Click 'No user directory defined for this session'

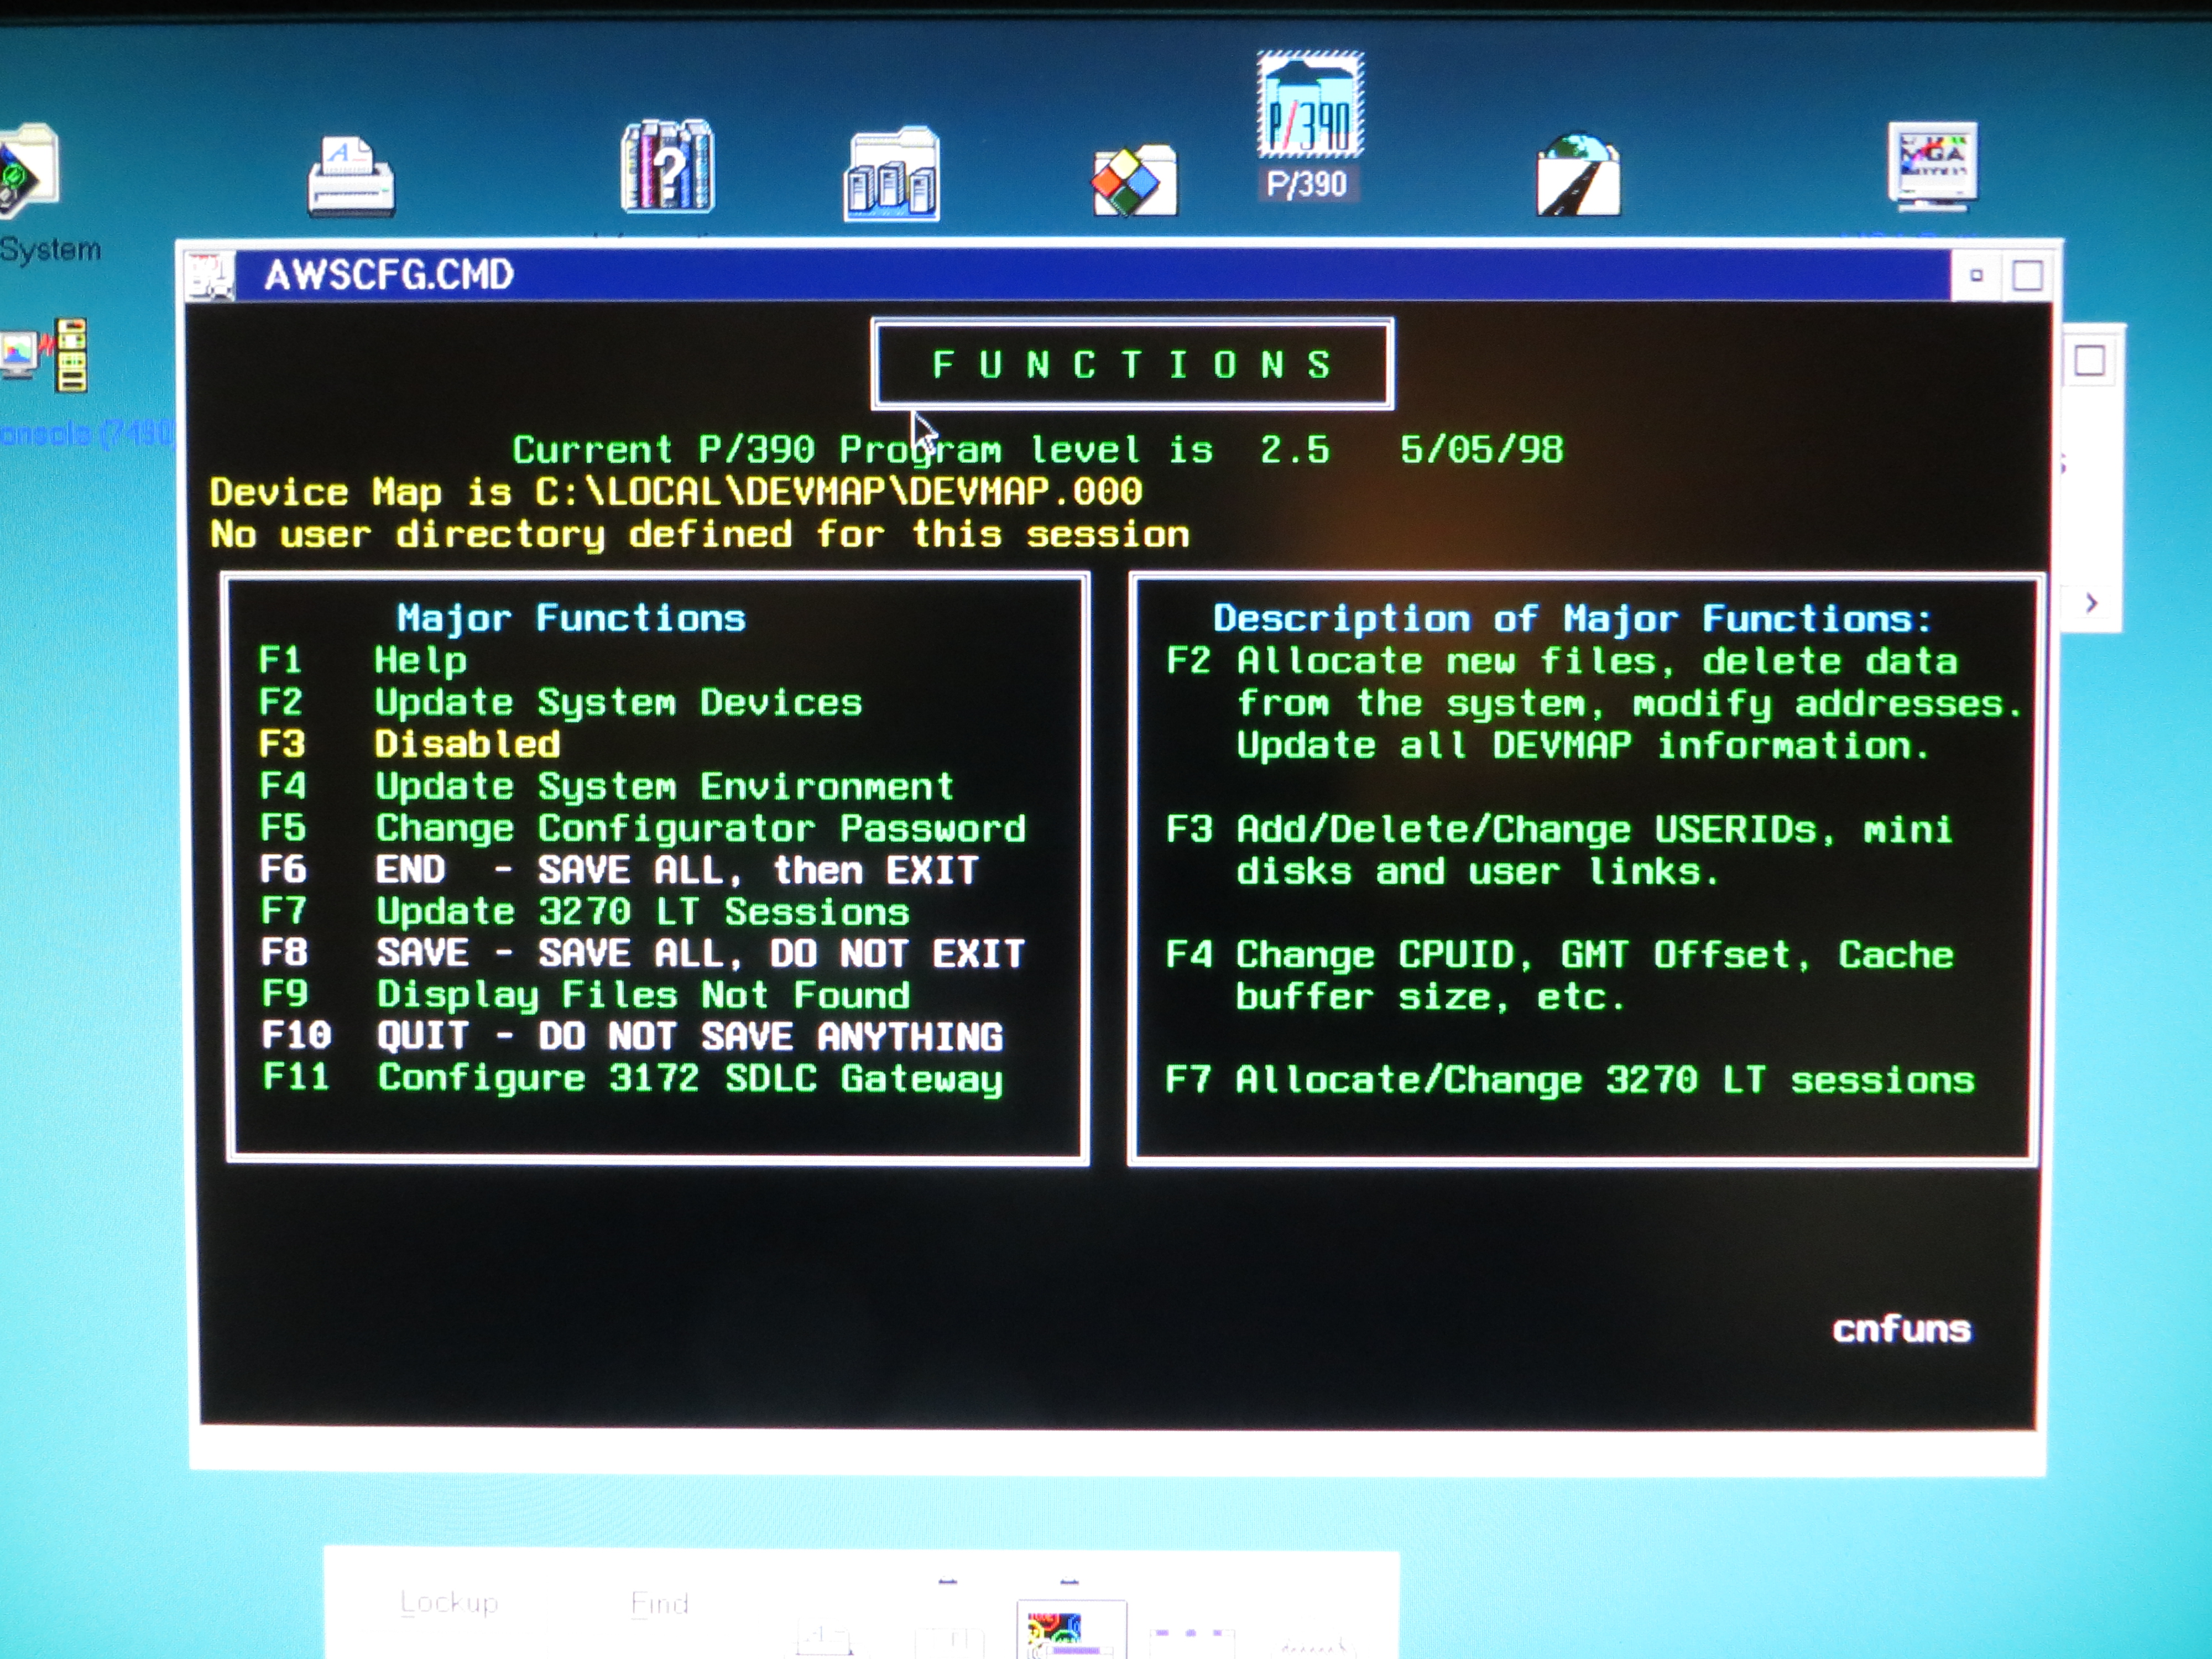click(x=700, y=534)
